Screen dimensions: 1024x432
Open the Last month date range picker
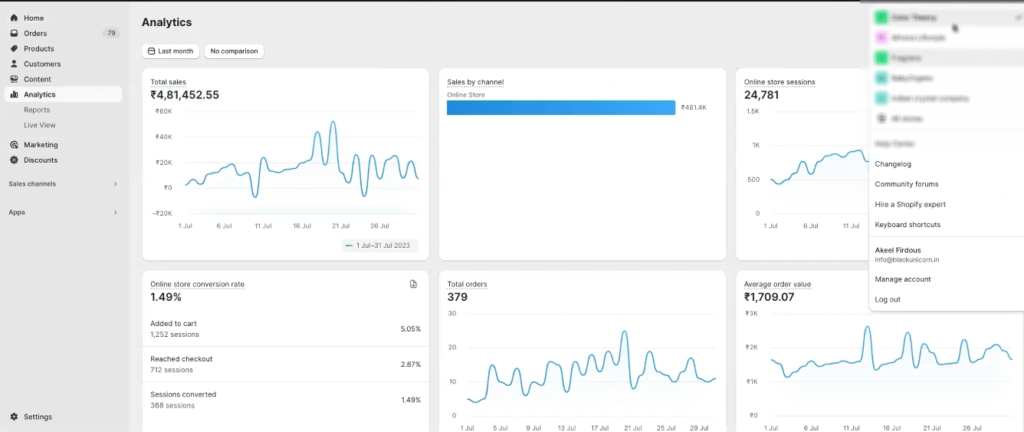(x=170, y=51)
